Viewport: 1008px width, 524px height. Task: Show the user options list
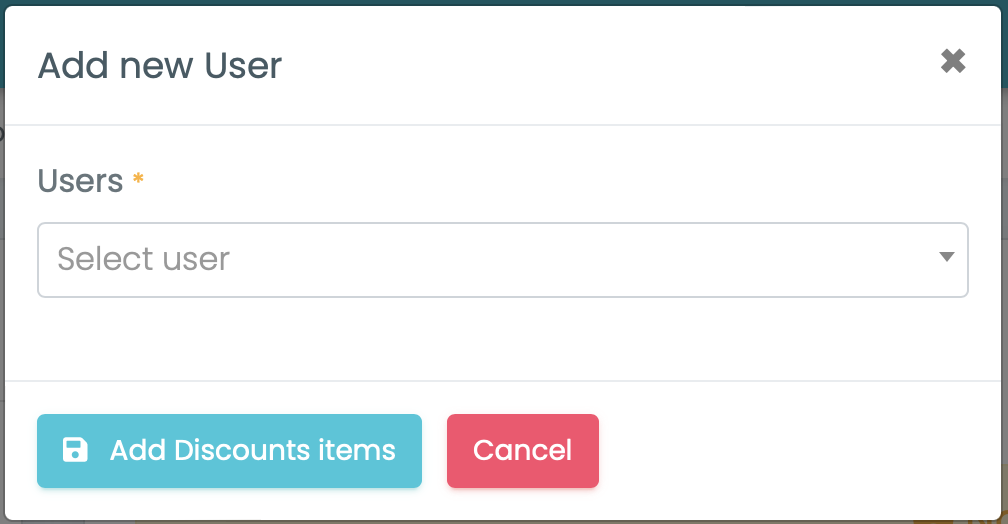click(x=502, y=260)
